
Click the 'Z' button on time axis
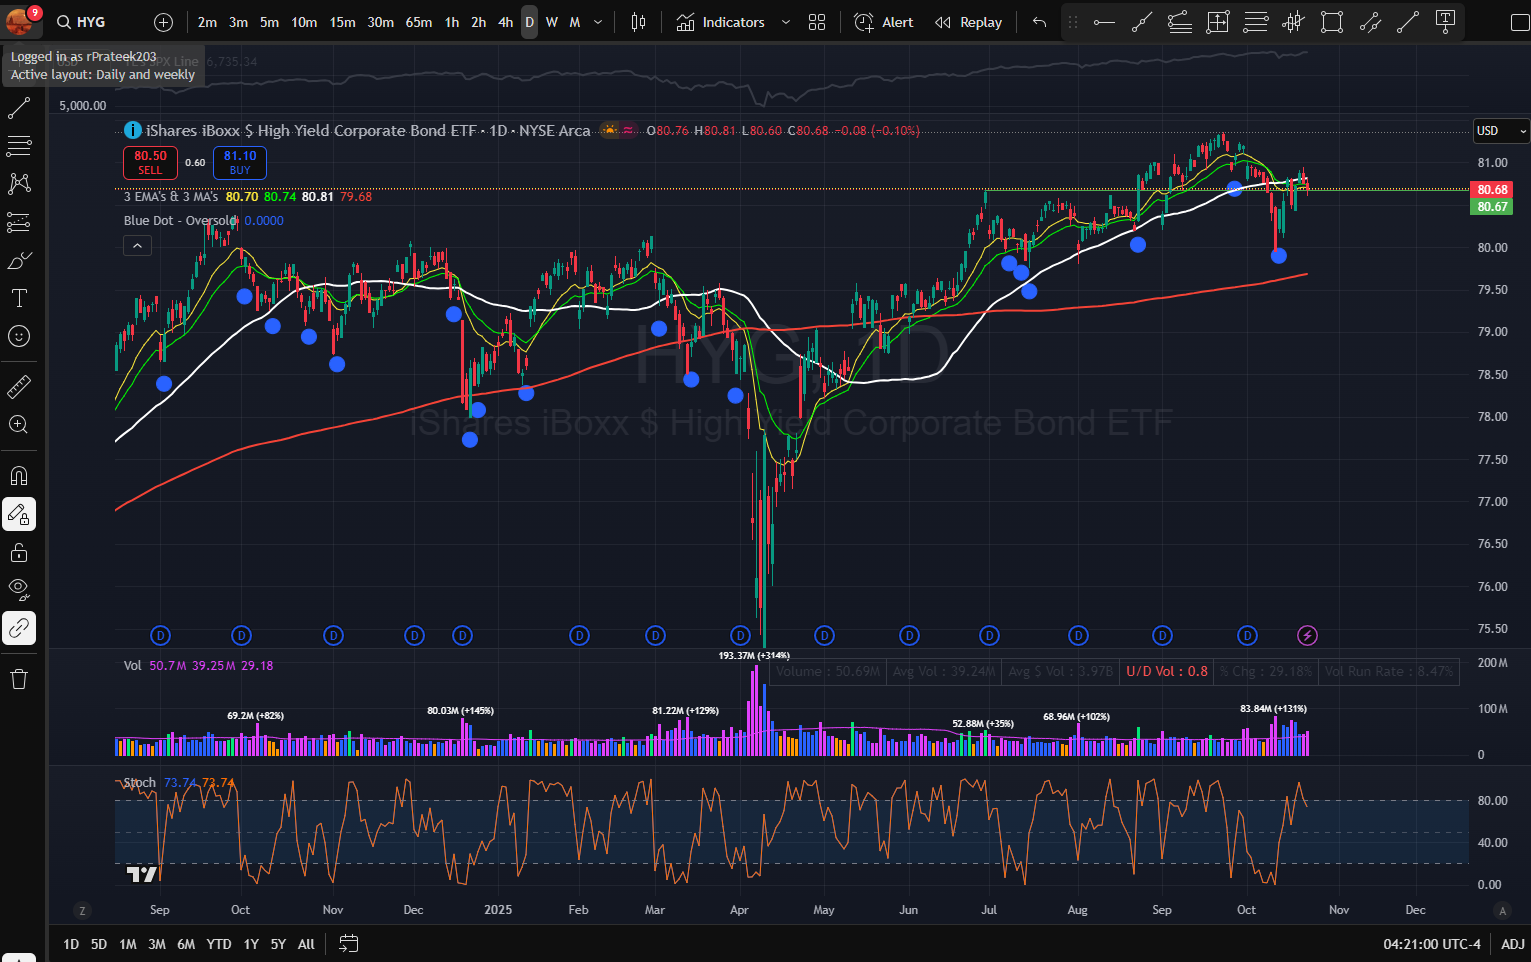(x=82, y=910)
